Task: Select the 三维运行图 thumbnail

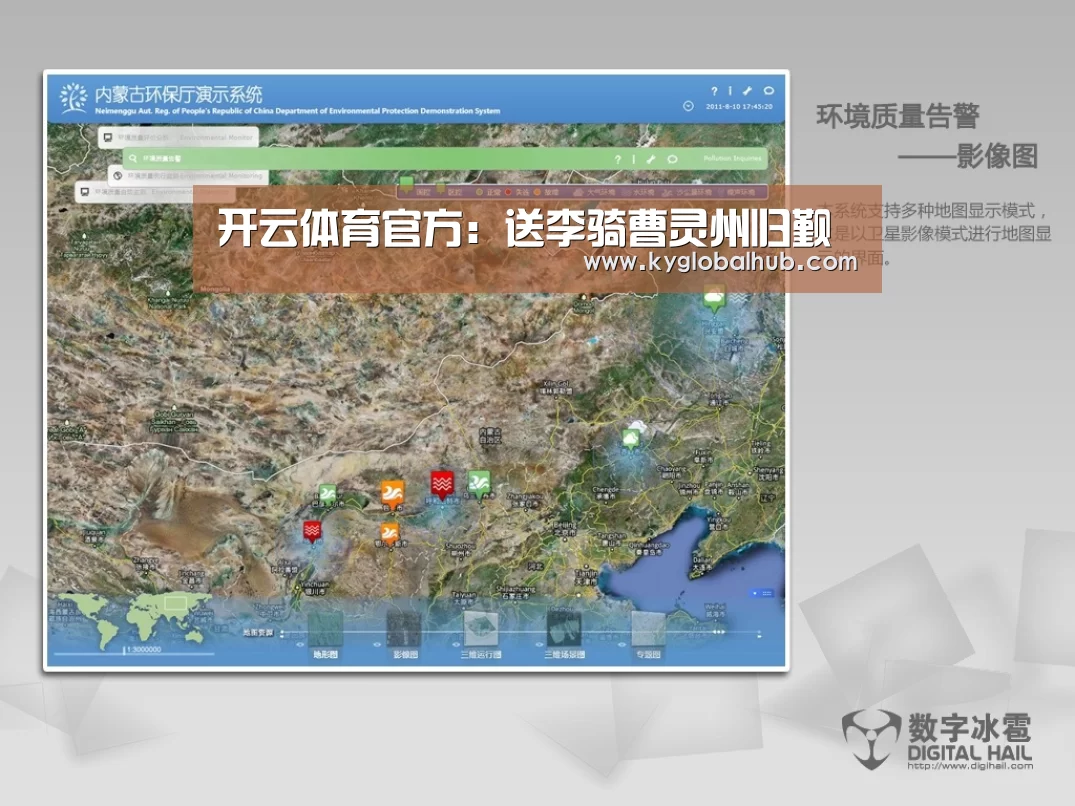Action: click(x=481, y=628)
